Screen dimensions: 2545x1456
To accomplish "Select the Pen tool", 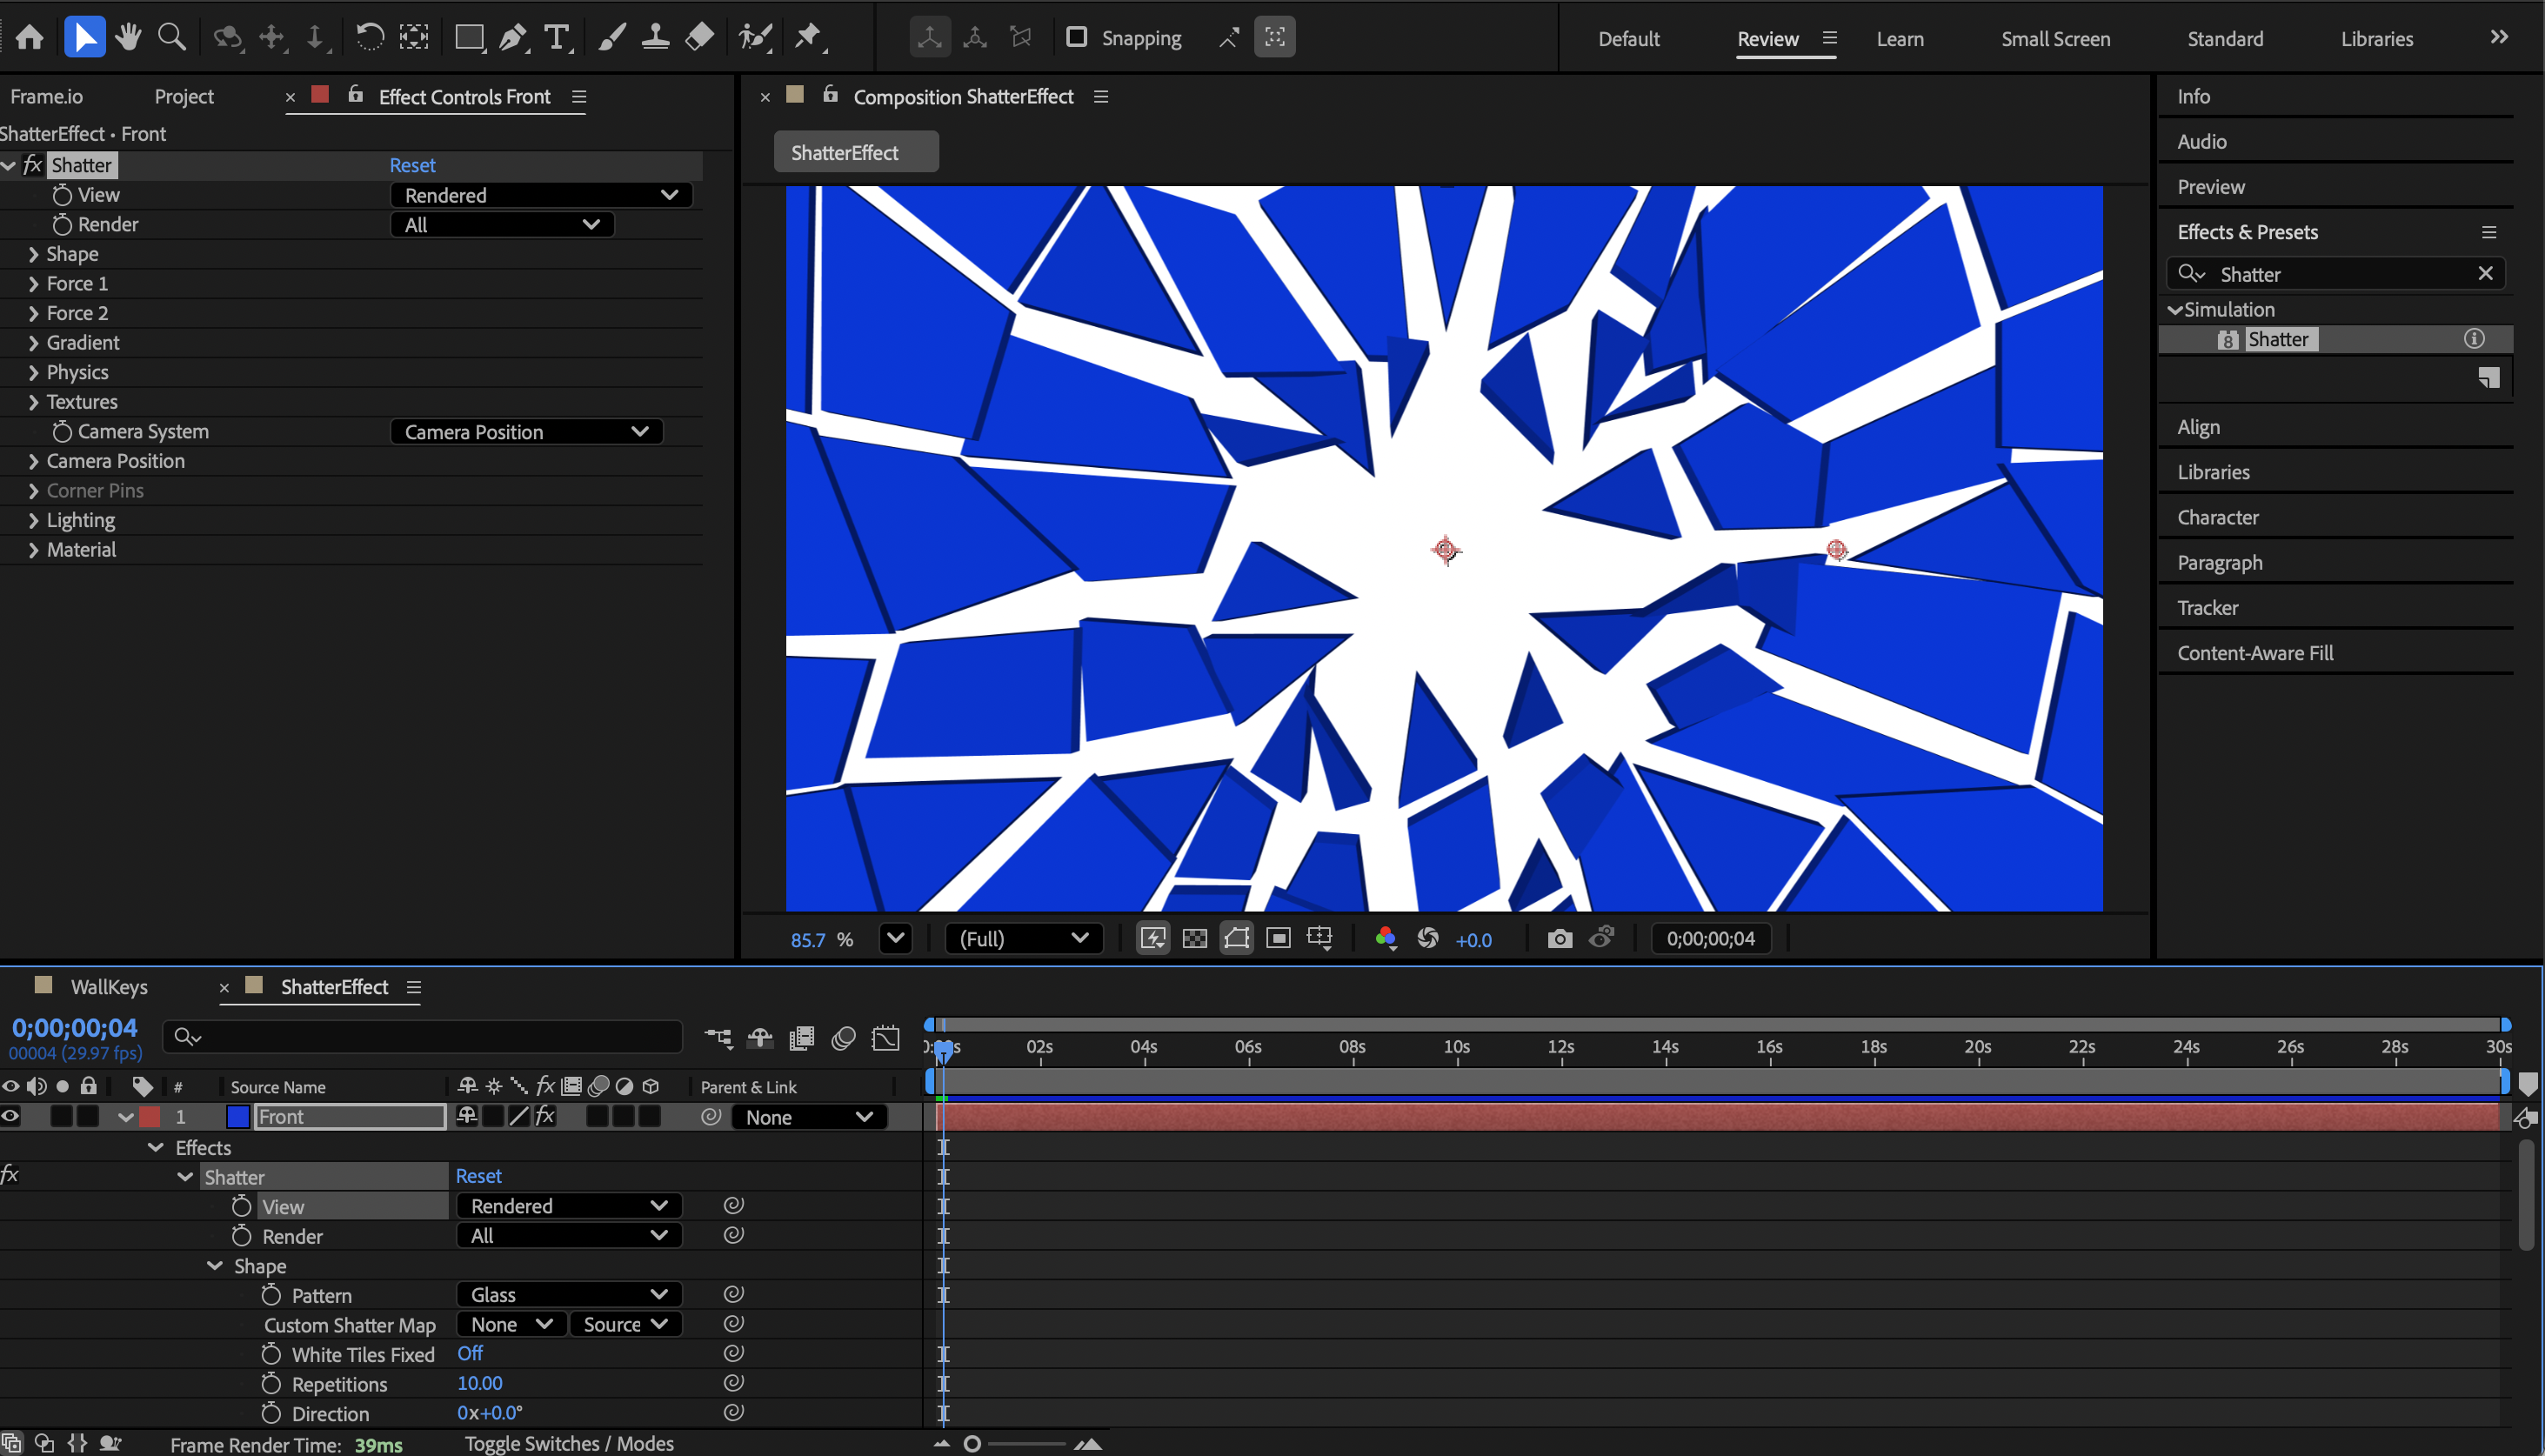I will pyautogui.click(x=512, y=37).
